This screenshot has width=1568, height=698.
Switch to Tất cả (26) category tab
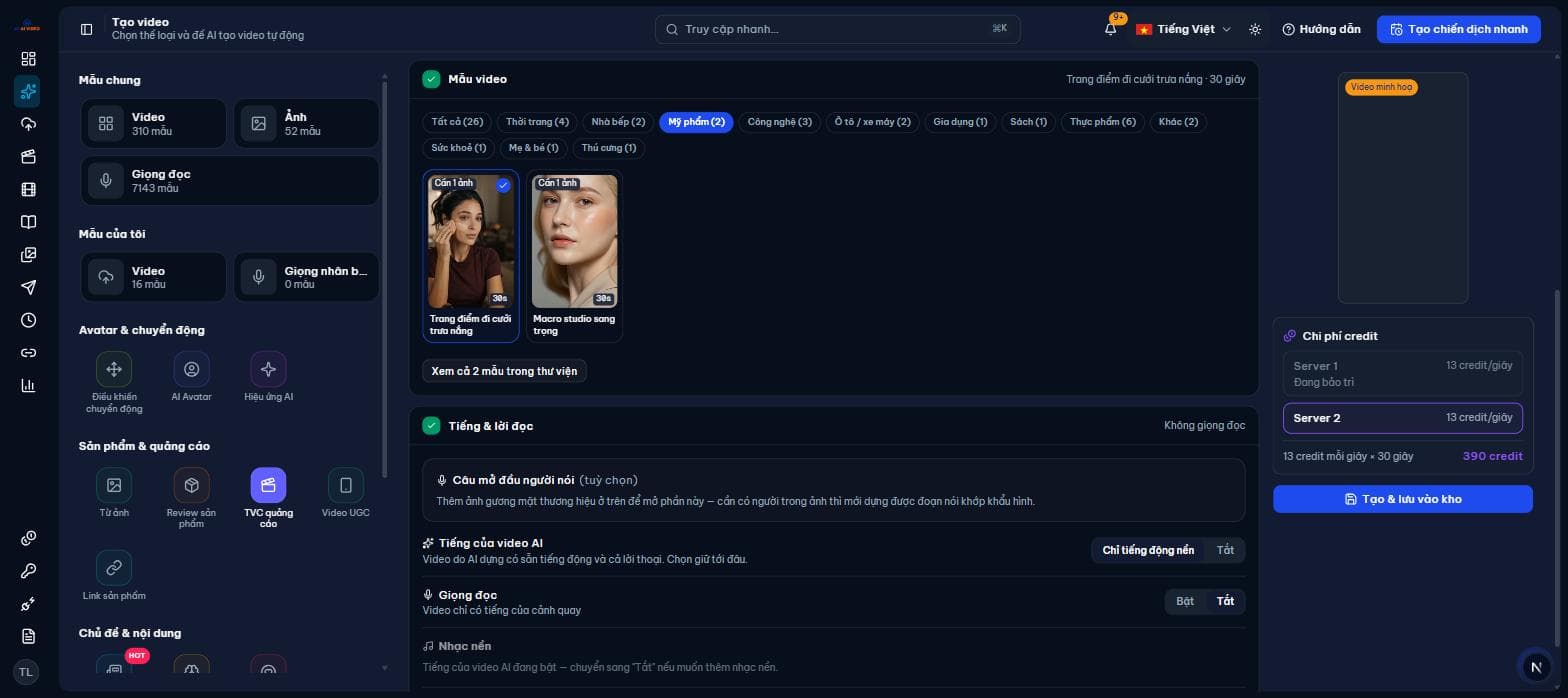tap(457, 122)
